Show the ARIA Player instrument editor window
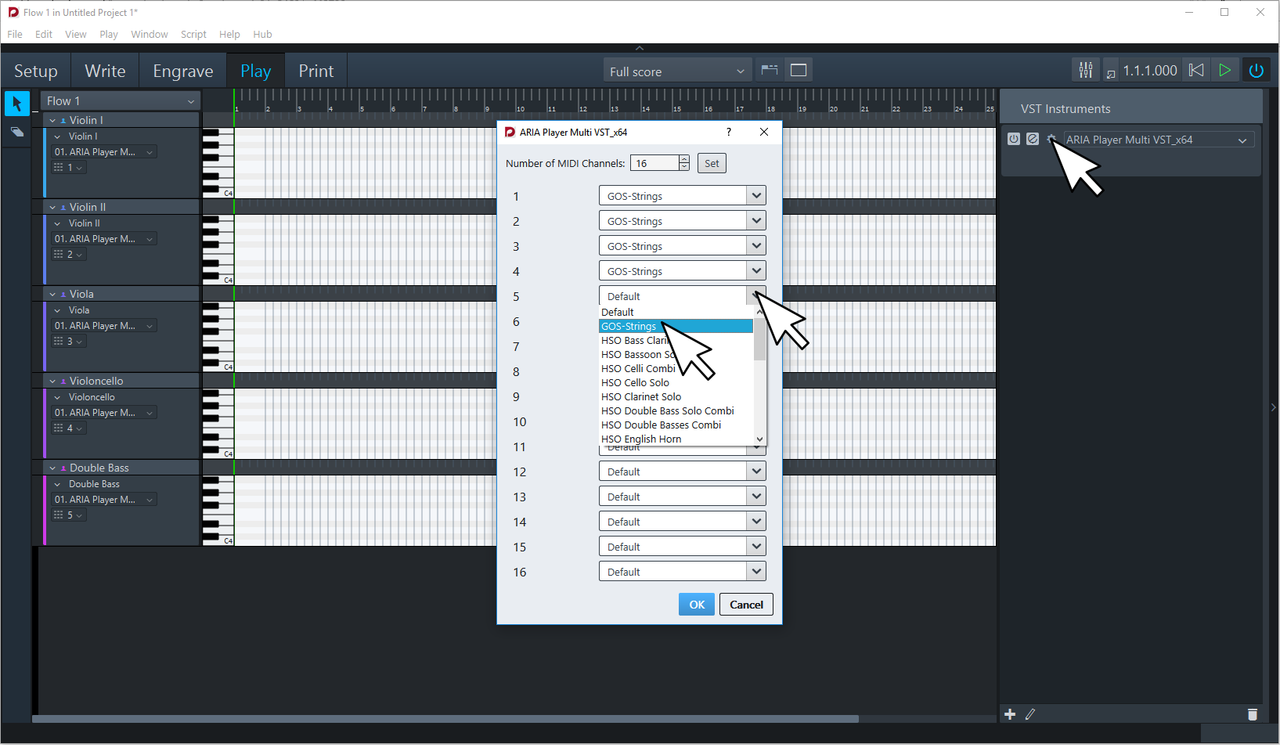Screen dimensions: 1280x745 point(1032,139)
